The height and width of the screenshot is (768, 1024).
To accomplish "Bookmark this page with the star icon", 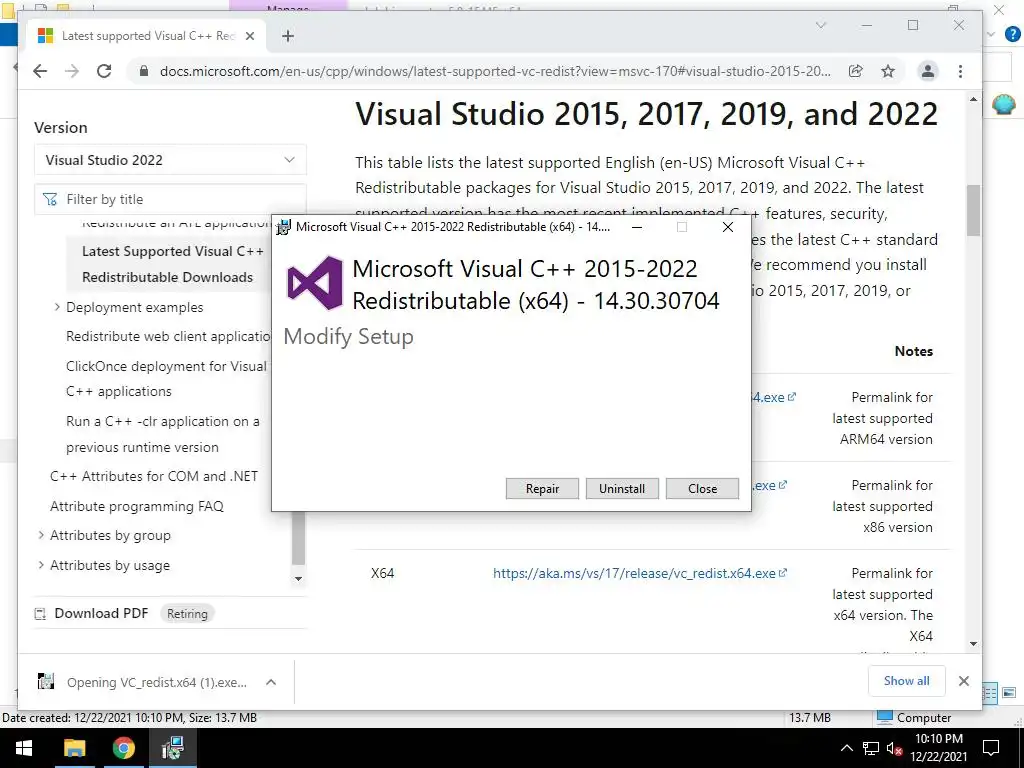I will coord(888,71).
